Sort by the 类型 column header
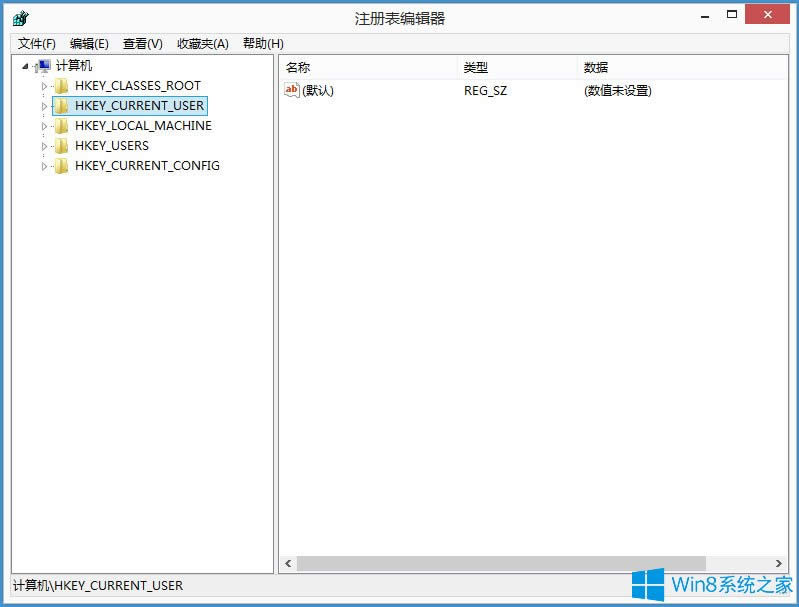The height and width of the screenshot is (607, 799). pyautogui.click(x=518, y=67)
